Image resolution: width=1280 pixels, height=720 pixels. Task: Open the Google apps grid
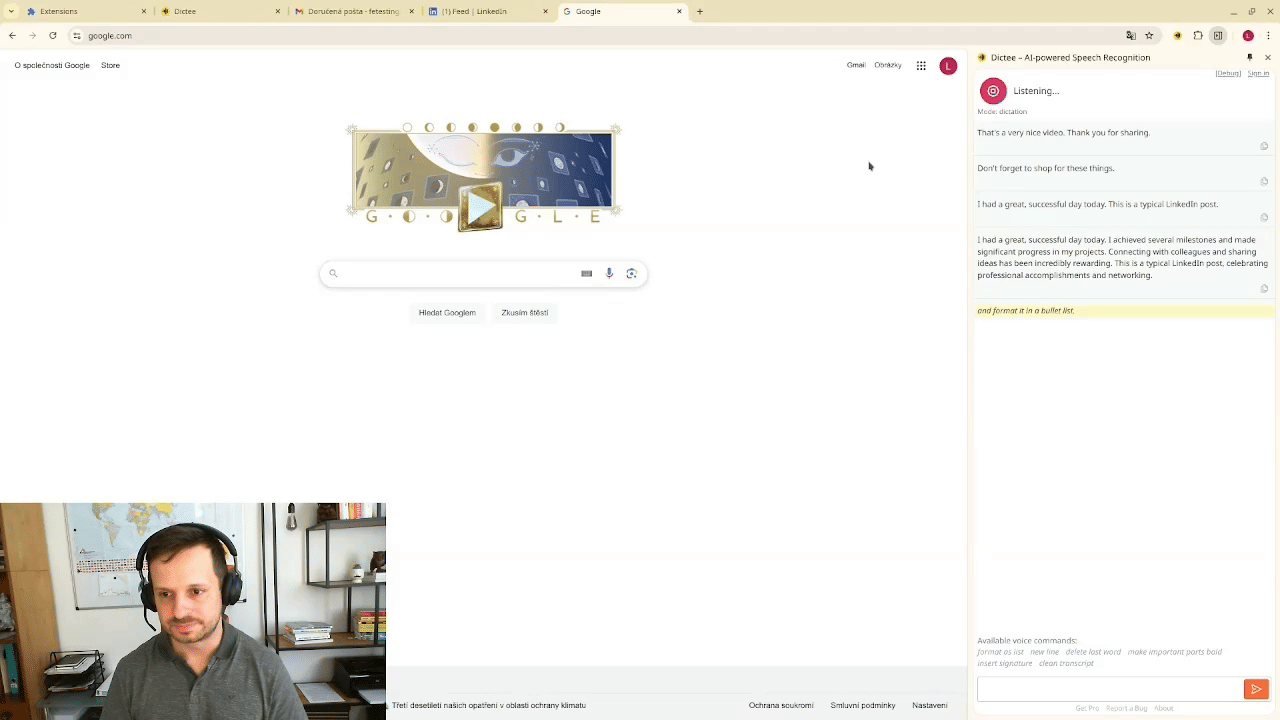[921, 66]
